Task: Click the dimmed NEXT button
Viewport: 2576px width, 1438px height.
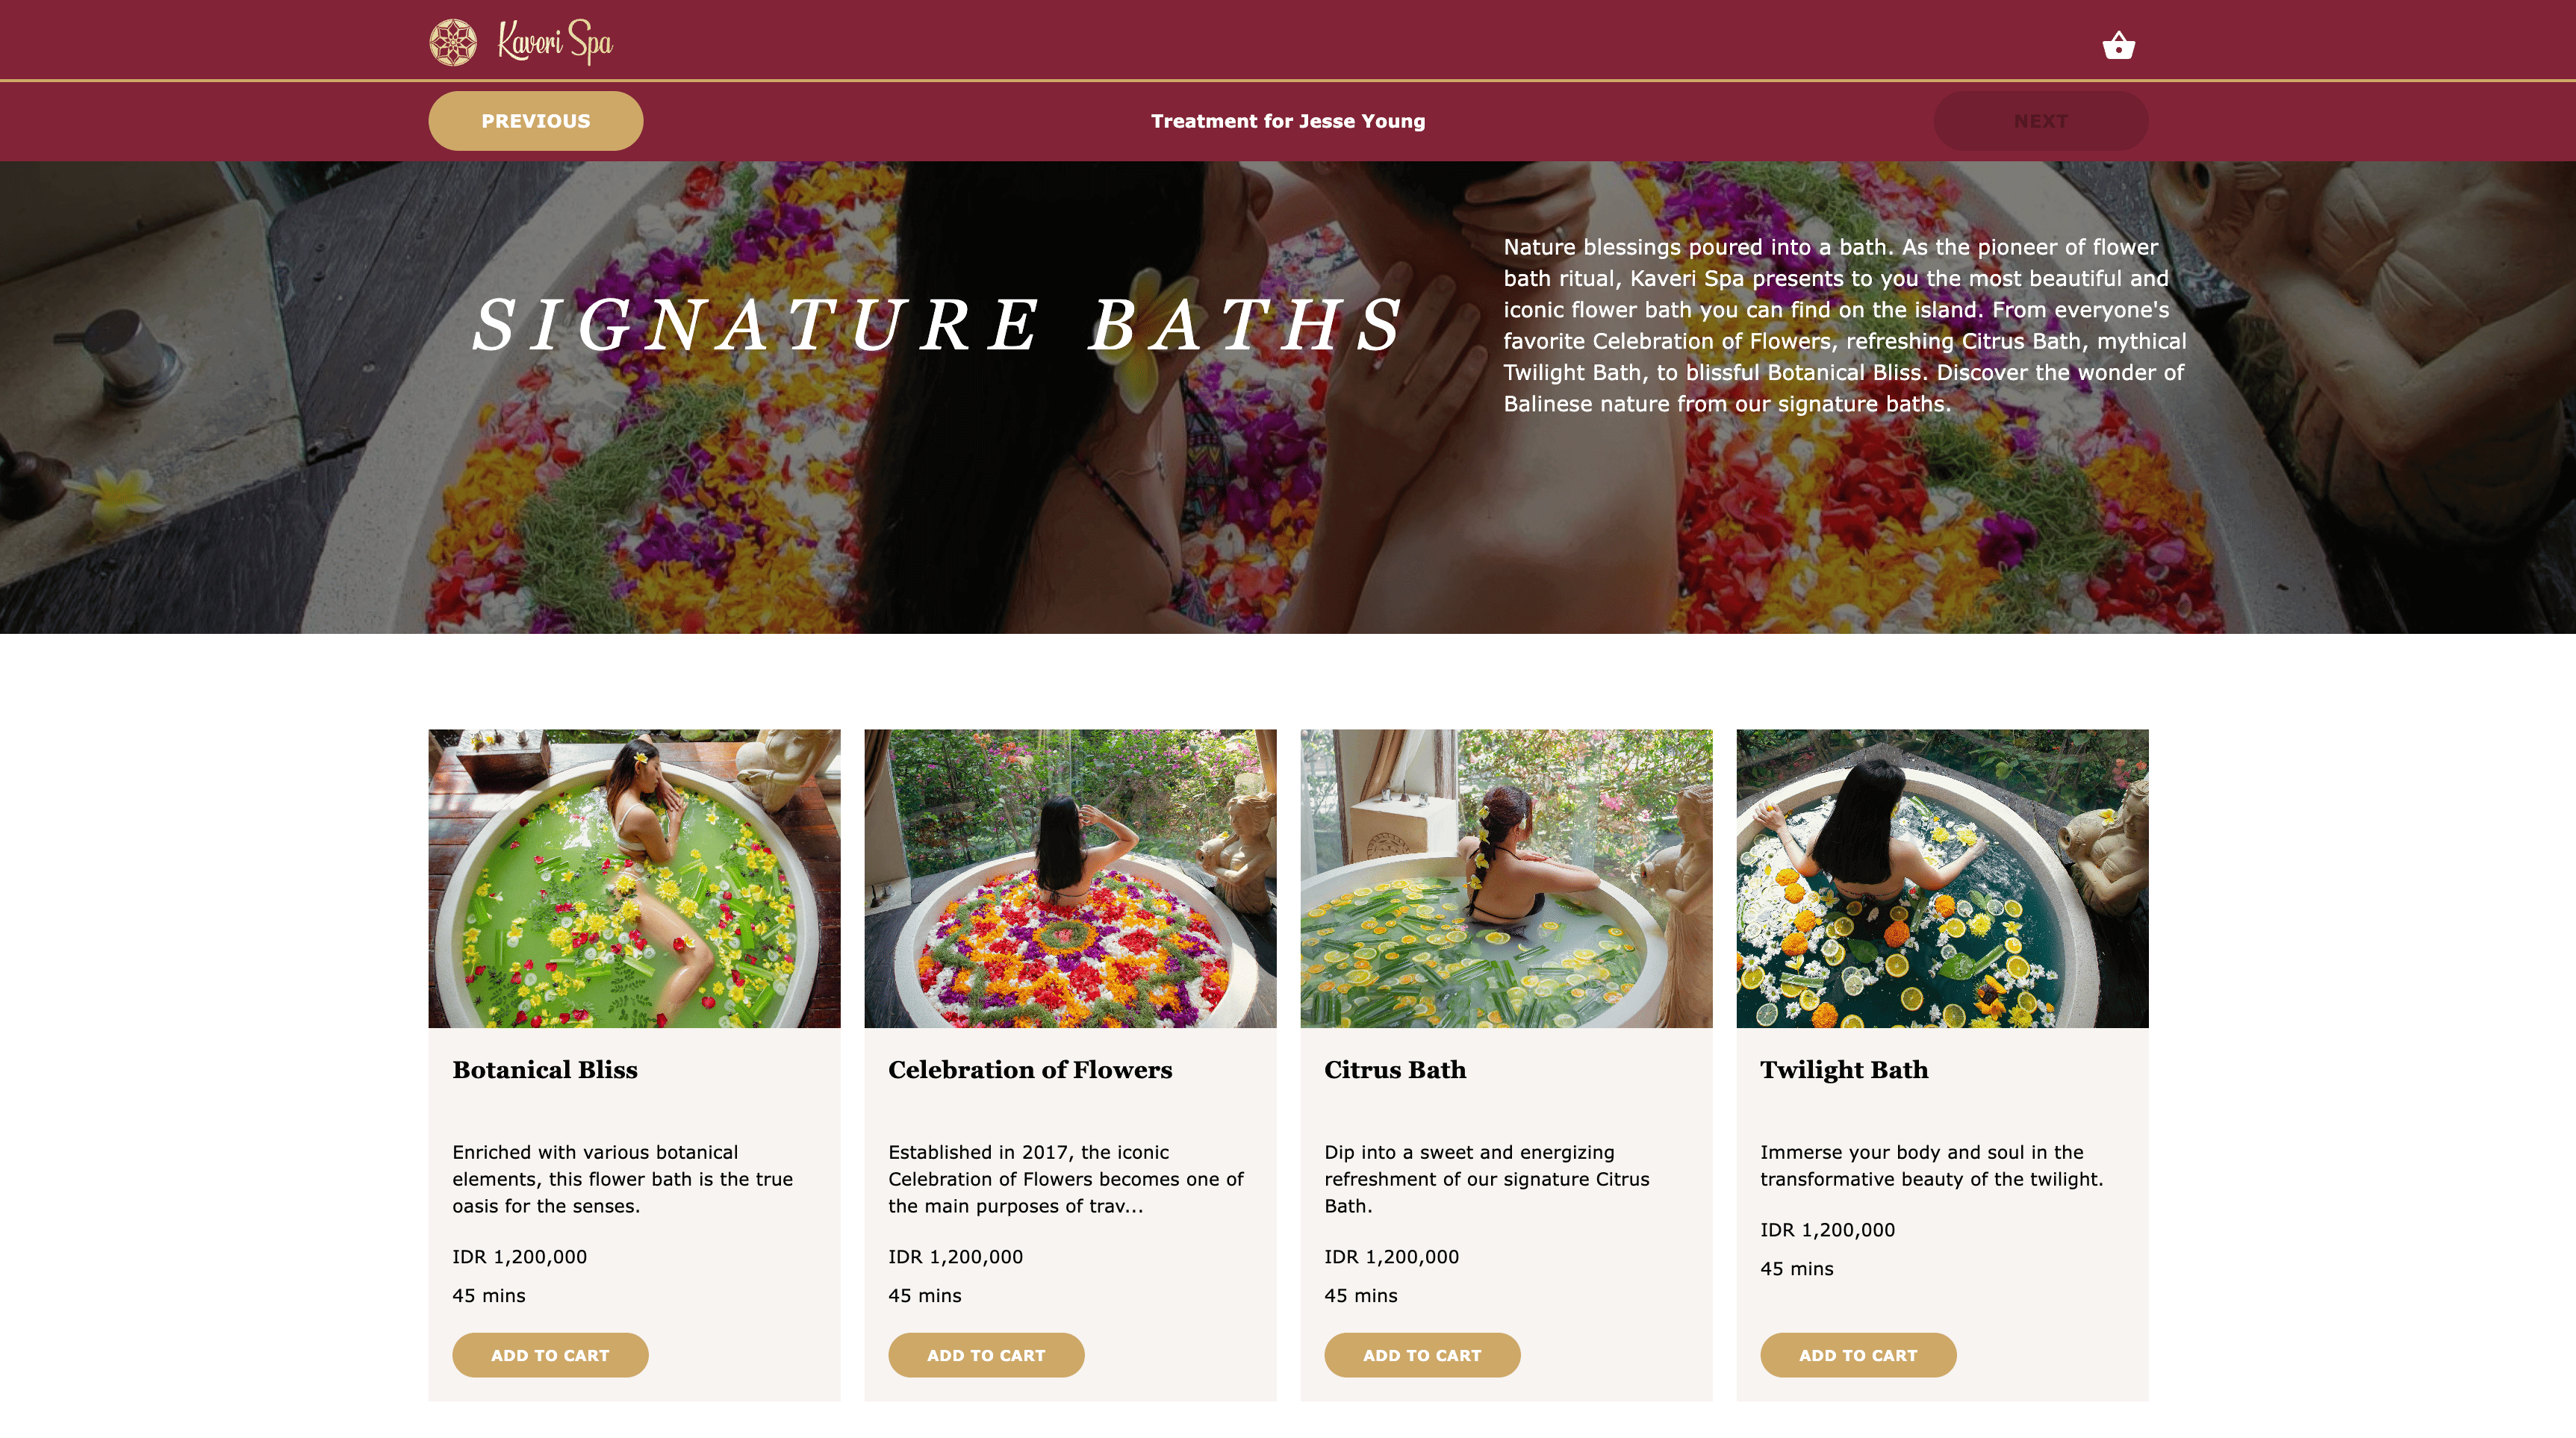Action: (2041, 121)
